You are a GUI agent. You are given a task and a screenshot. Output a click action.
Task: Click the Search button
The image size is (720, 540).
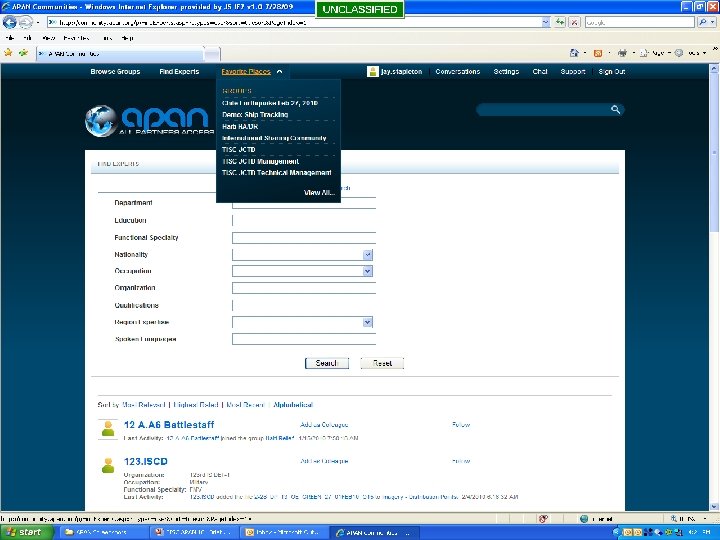(326, 363)
